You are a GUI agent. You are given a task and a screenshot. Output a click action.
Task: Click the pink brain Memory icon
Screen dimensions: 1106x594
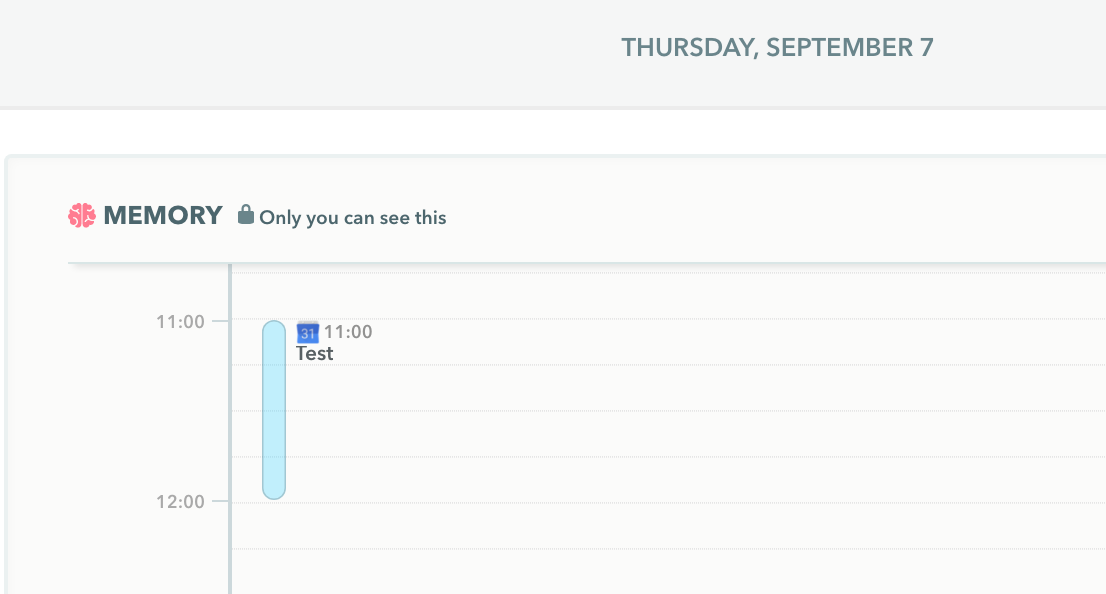82,216
